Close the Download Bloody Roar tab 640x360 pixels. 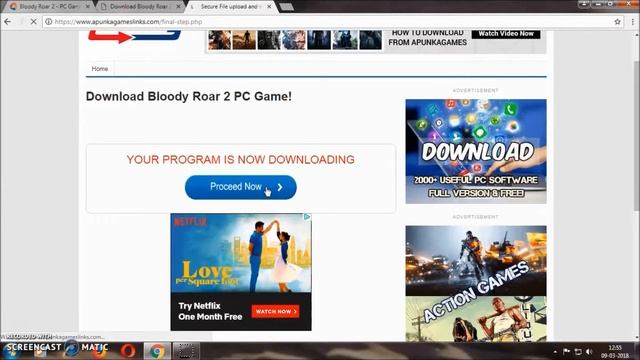(178, 7)
